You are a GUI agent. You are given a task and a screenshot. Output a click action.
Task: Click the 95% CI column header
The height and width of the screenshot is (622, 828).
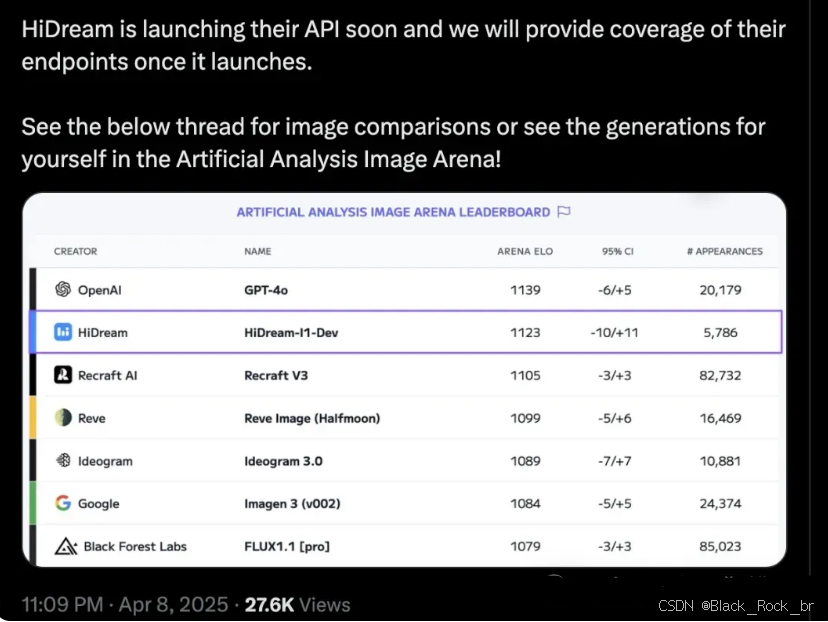pos(617,251)
